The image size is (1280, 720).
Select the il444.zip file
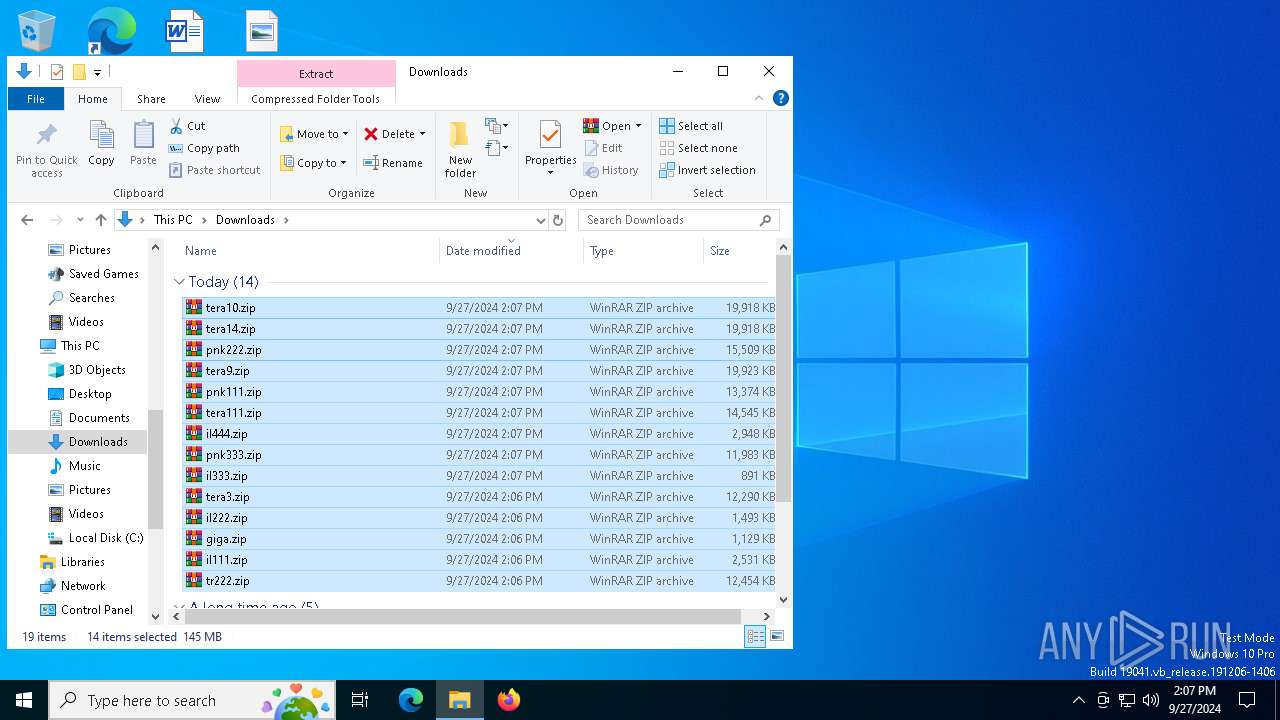click(x=480, y=434)
